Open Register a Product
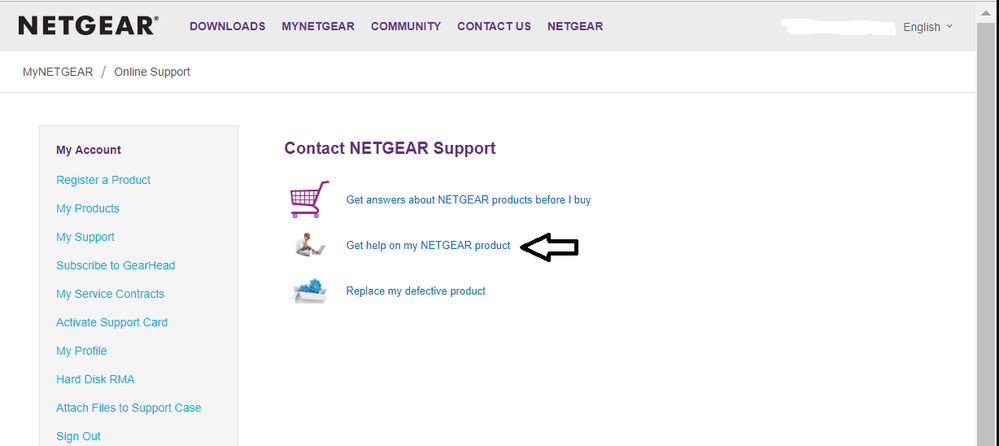999x446 pixels. 103,180
